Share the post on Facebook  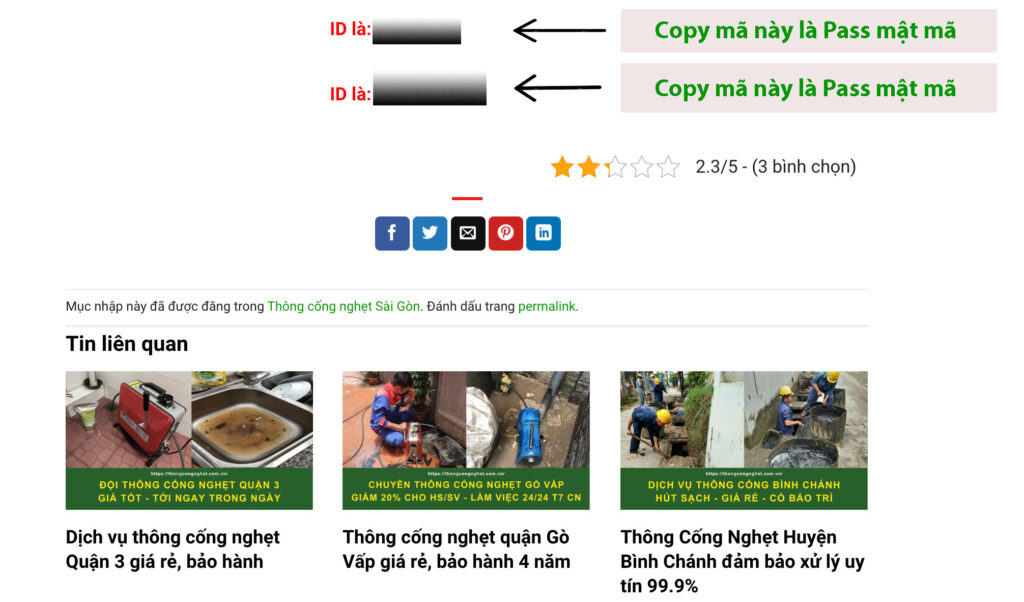tap(392, 233)
